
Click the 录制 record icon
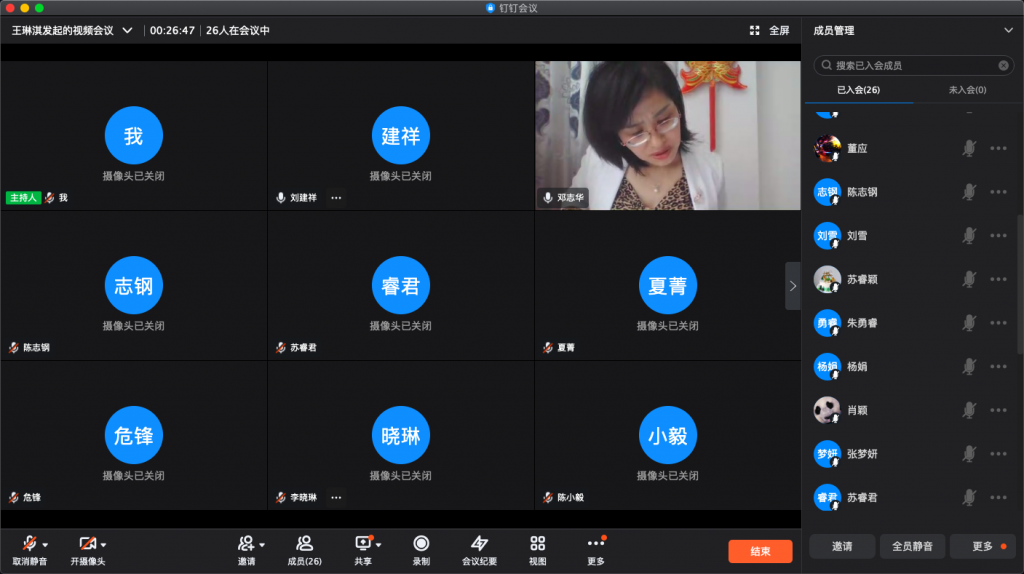pos(421,544)
